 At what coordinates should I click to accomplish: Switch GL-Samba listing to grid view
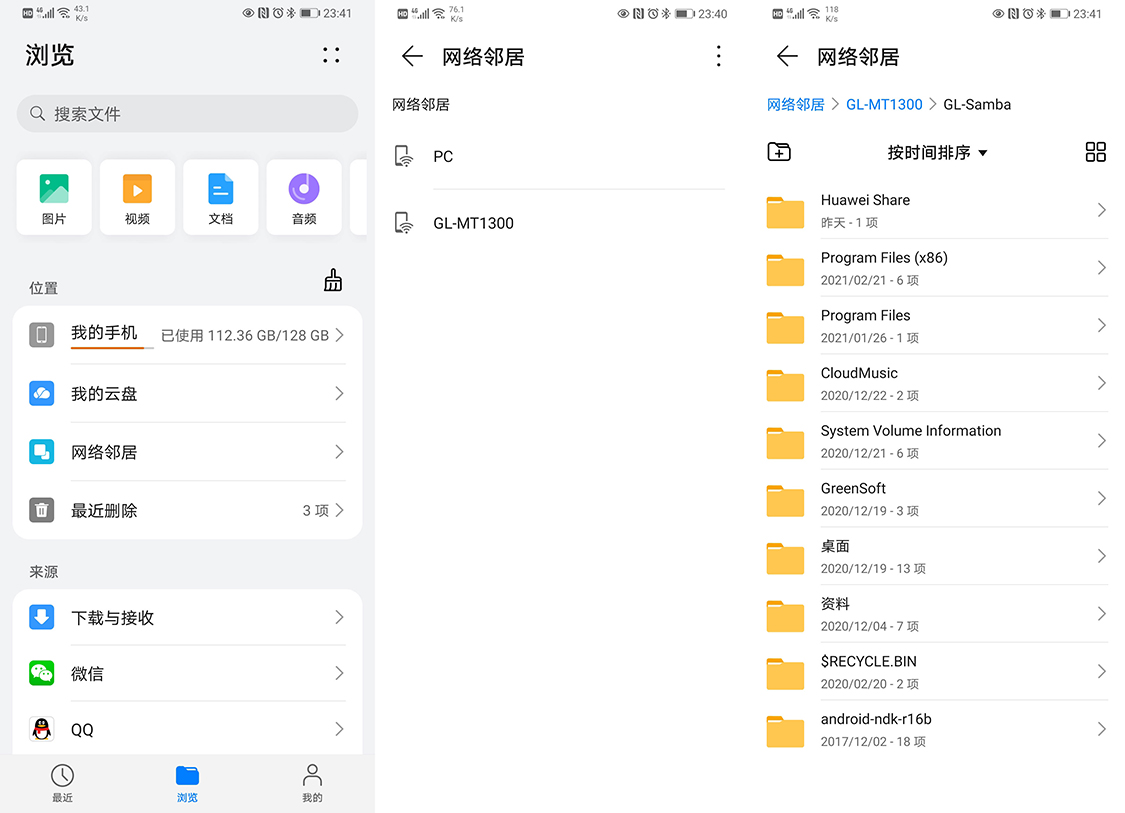1095,152
